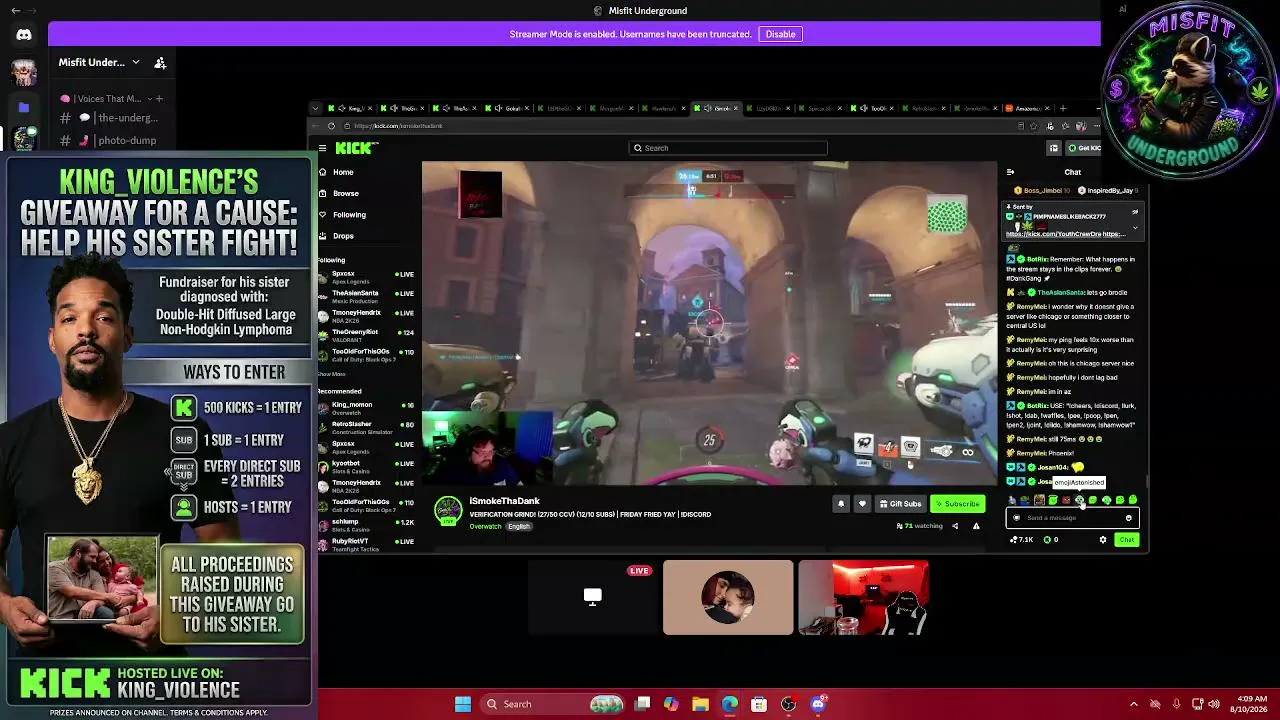Open the photo-dump channel
Screen dimensions: 1280x720
tap(113, 141)
